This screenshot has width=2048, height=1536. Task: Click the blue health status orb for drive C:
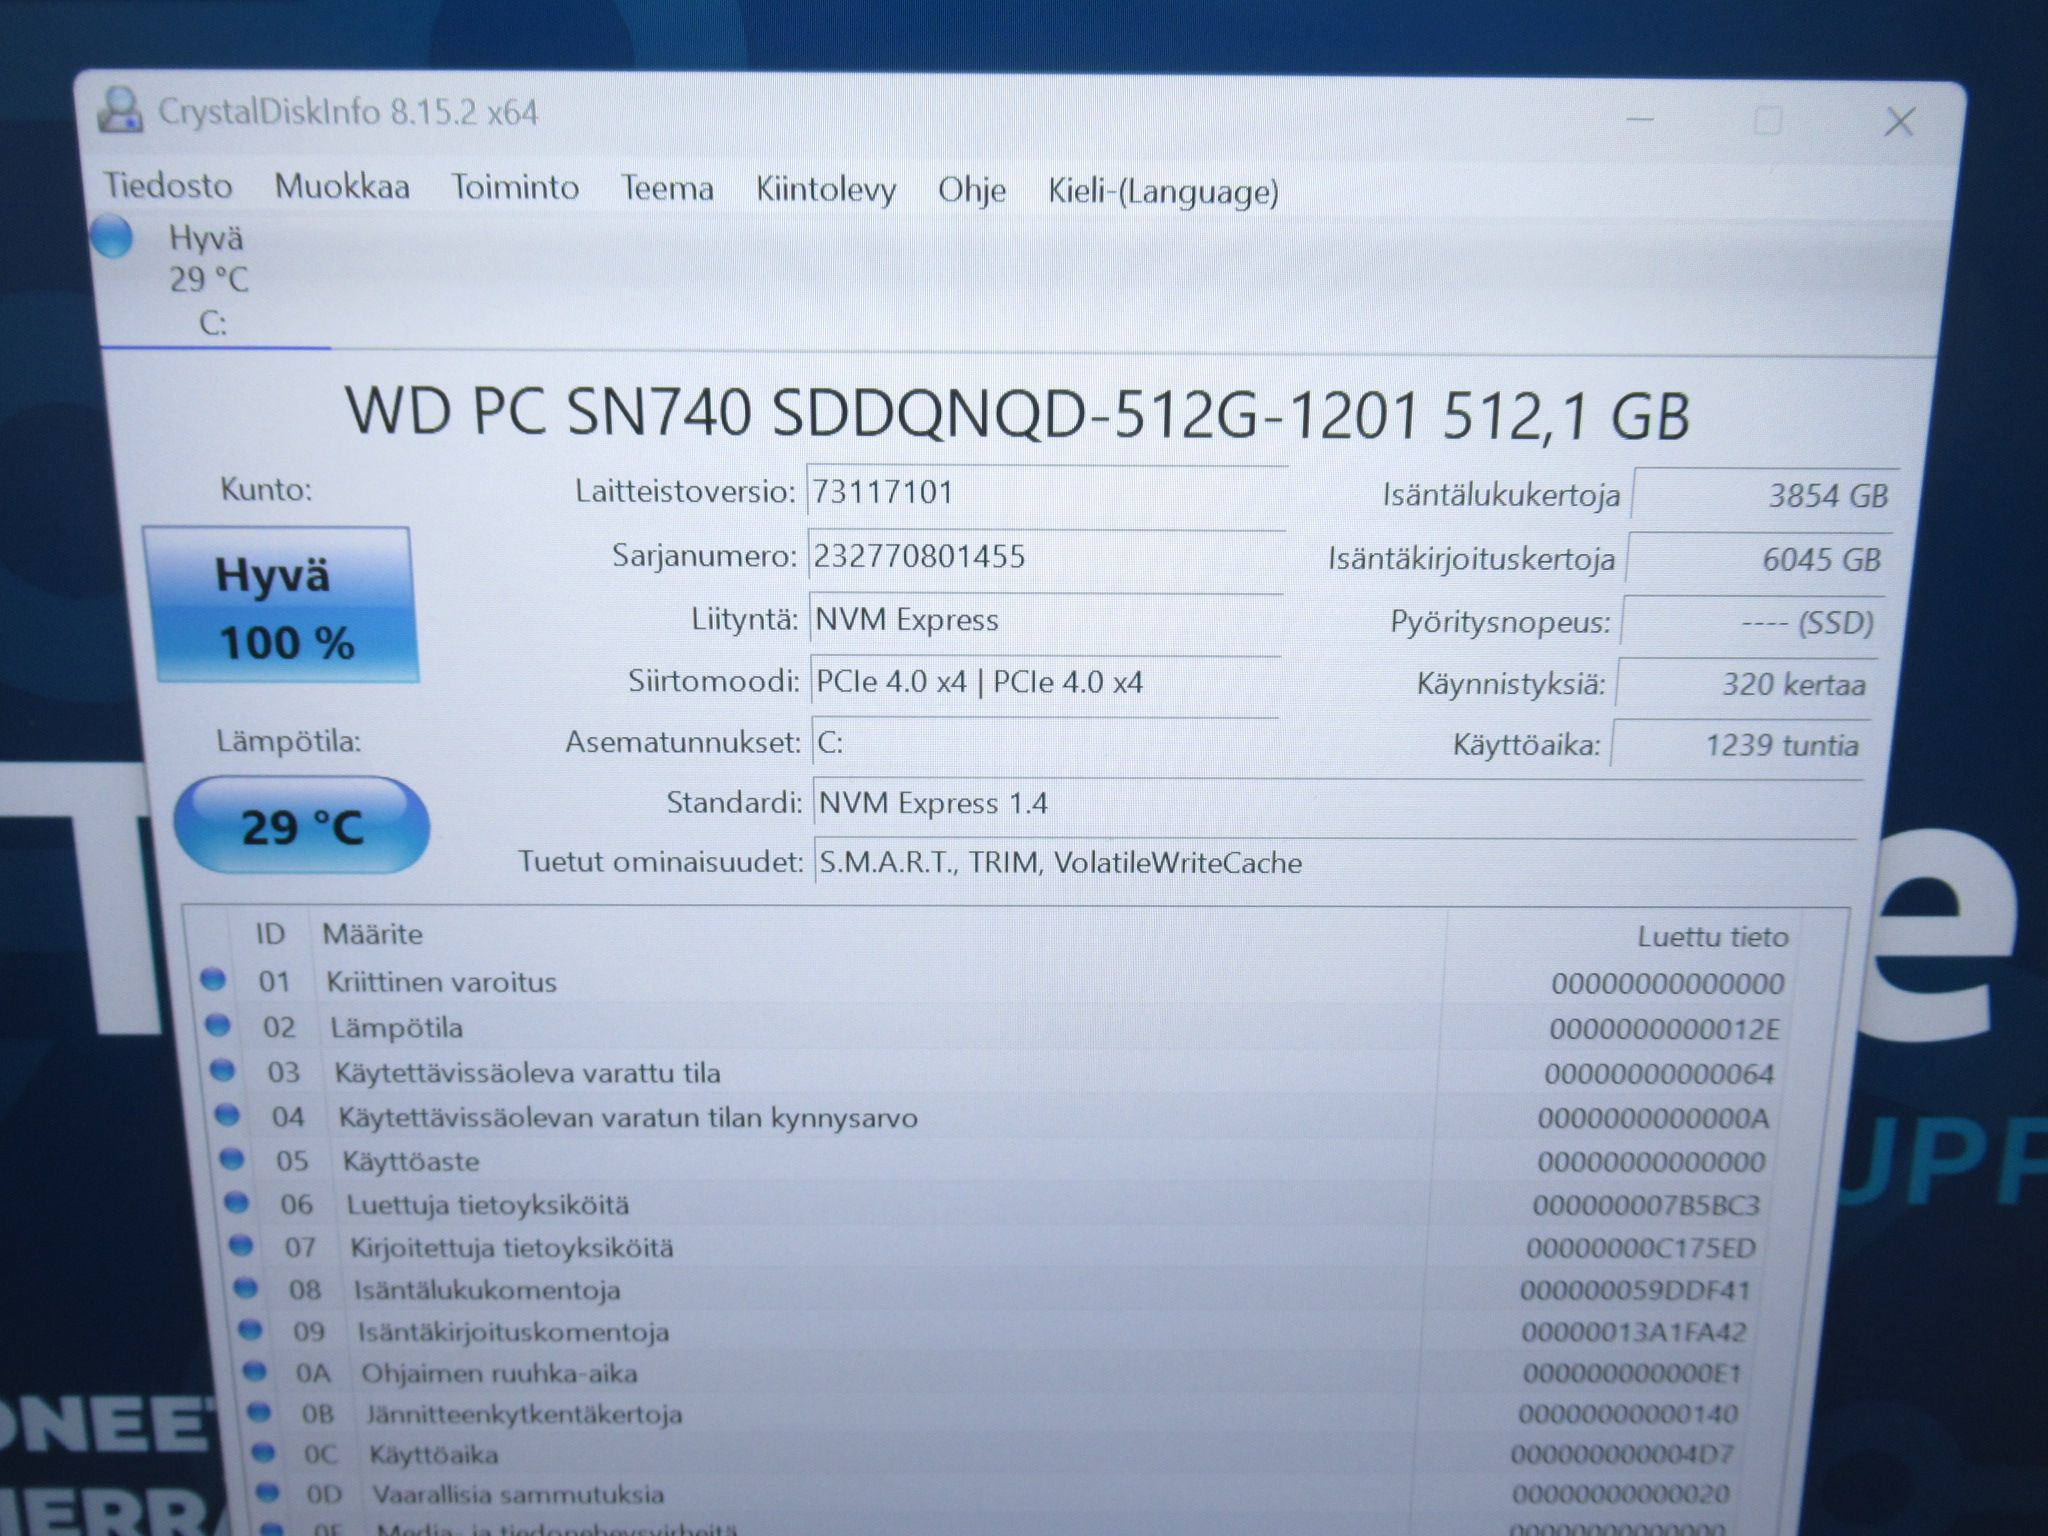tap(112, 237)
